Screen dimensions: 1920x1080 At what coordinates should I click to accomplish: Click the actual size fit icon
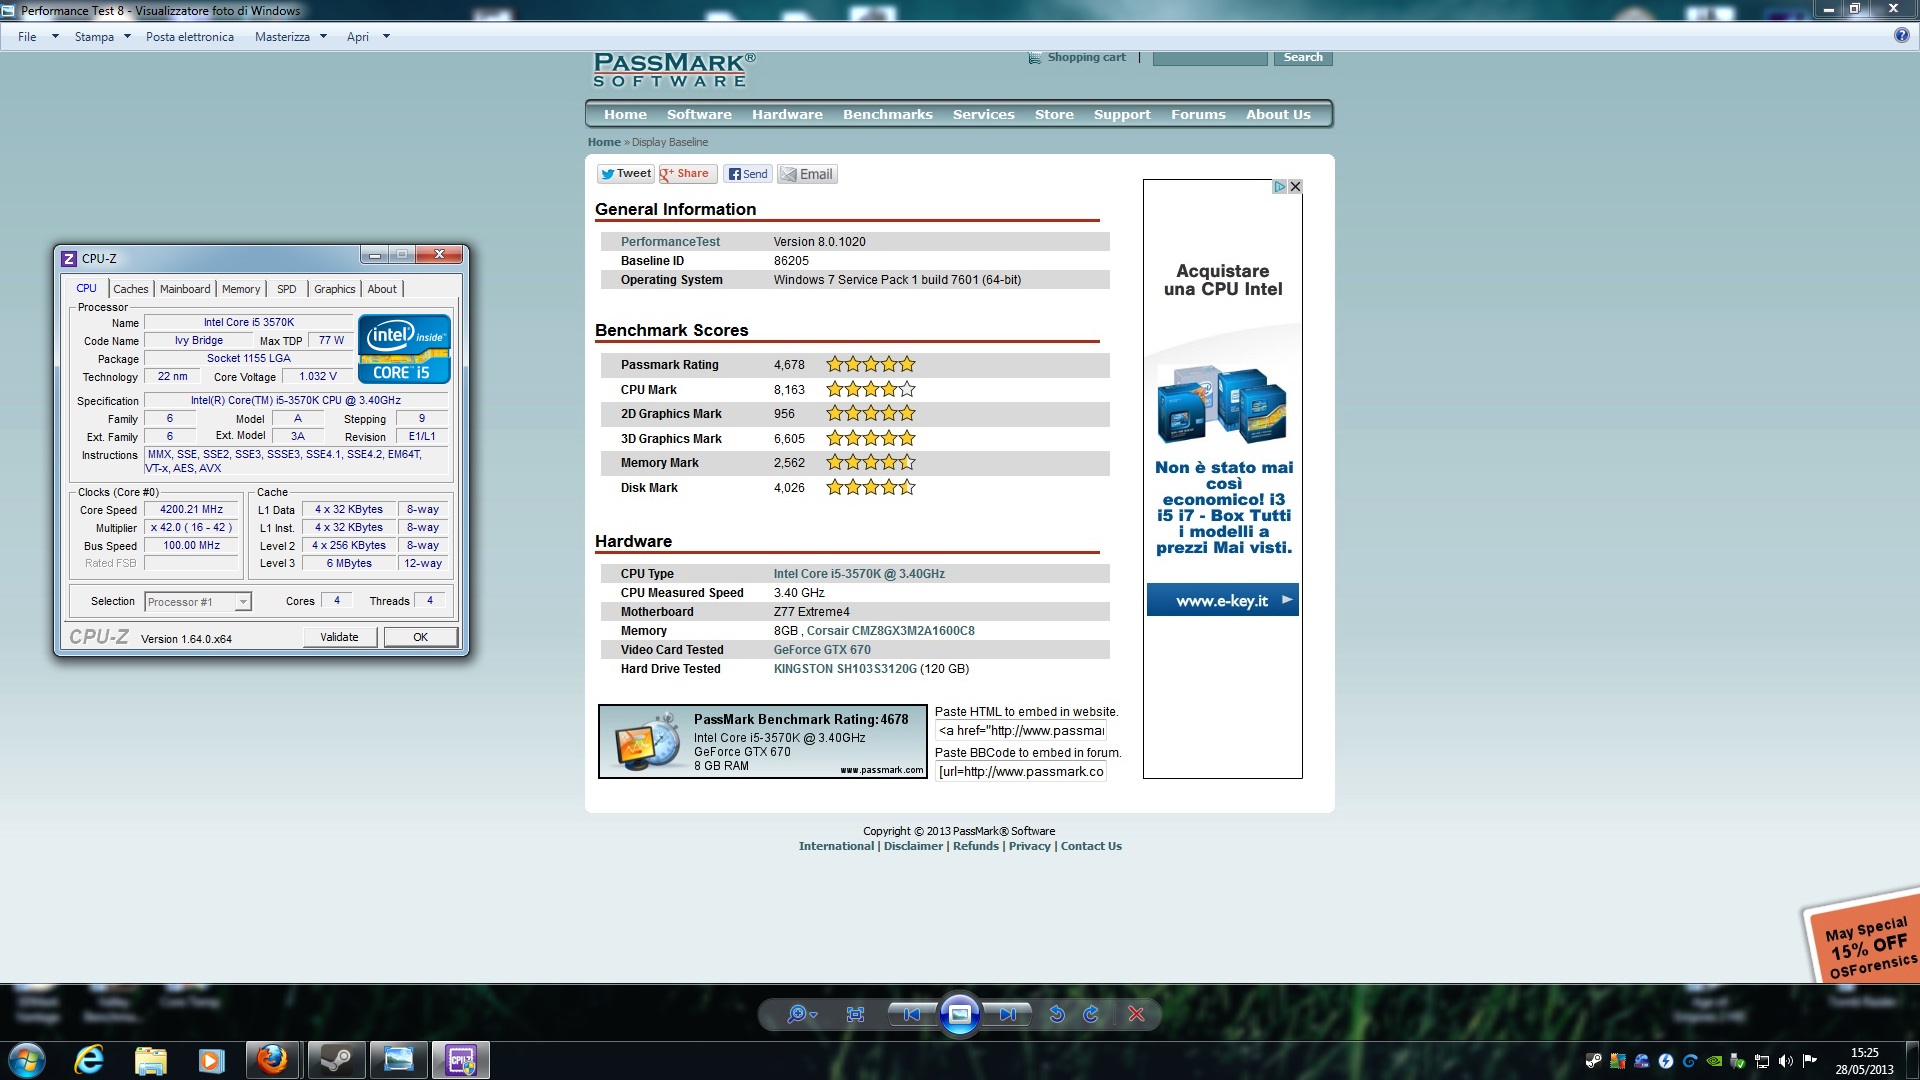point(855,1014)
